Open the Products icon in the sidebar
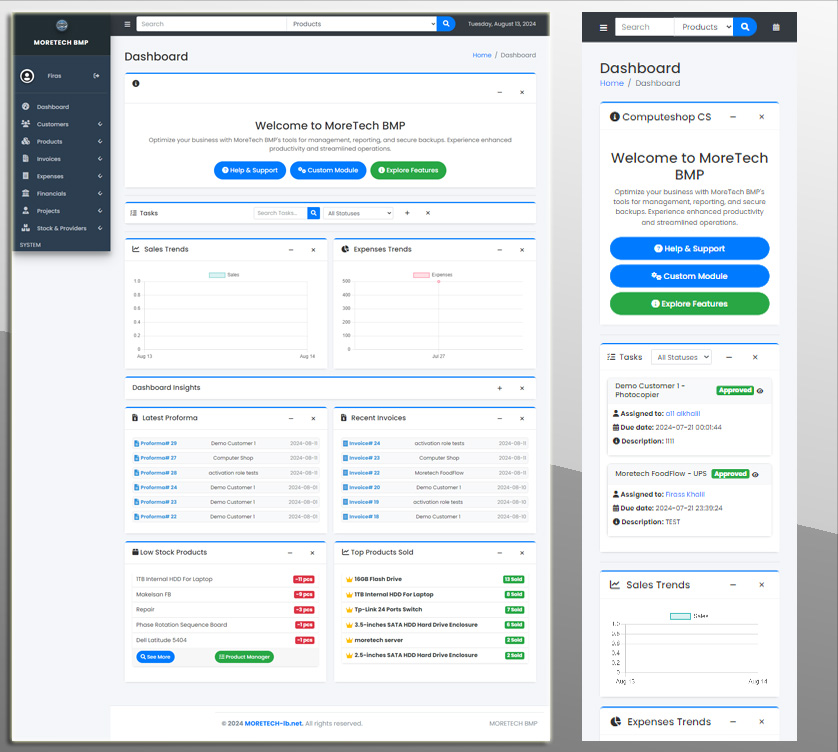 pyautogui.click(x=25, y=141)
